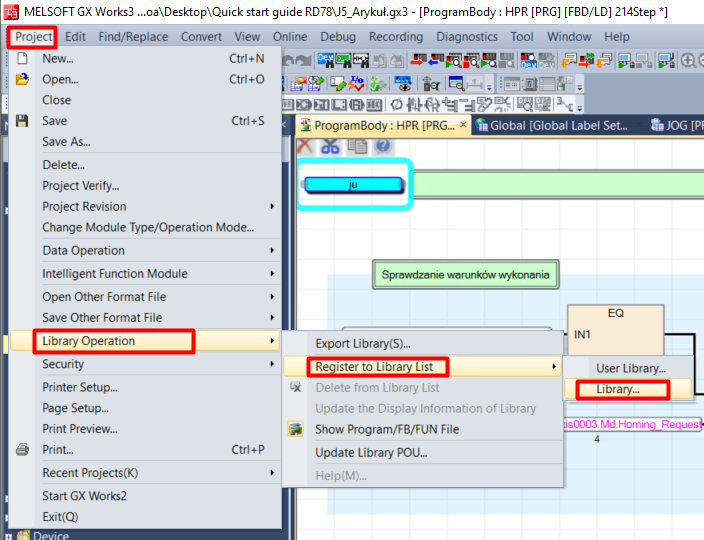
Task: Click icon next to Show Program/FB/FUN File
Action: (295, 429)
